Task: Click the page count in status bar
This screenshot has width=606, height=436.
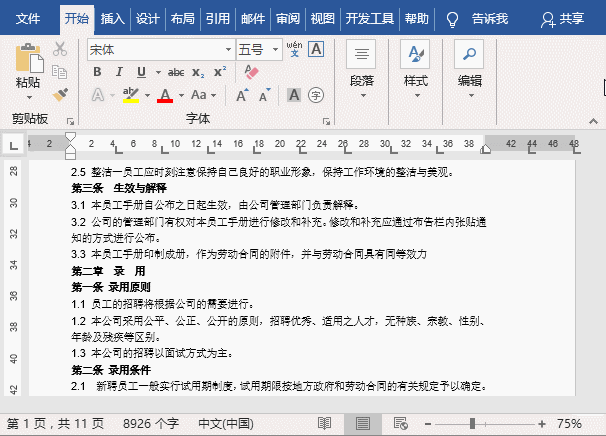Action: pos(55,424)
